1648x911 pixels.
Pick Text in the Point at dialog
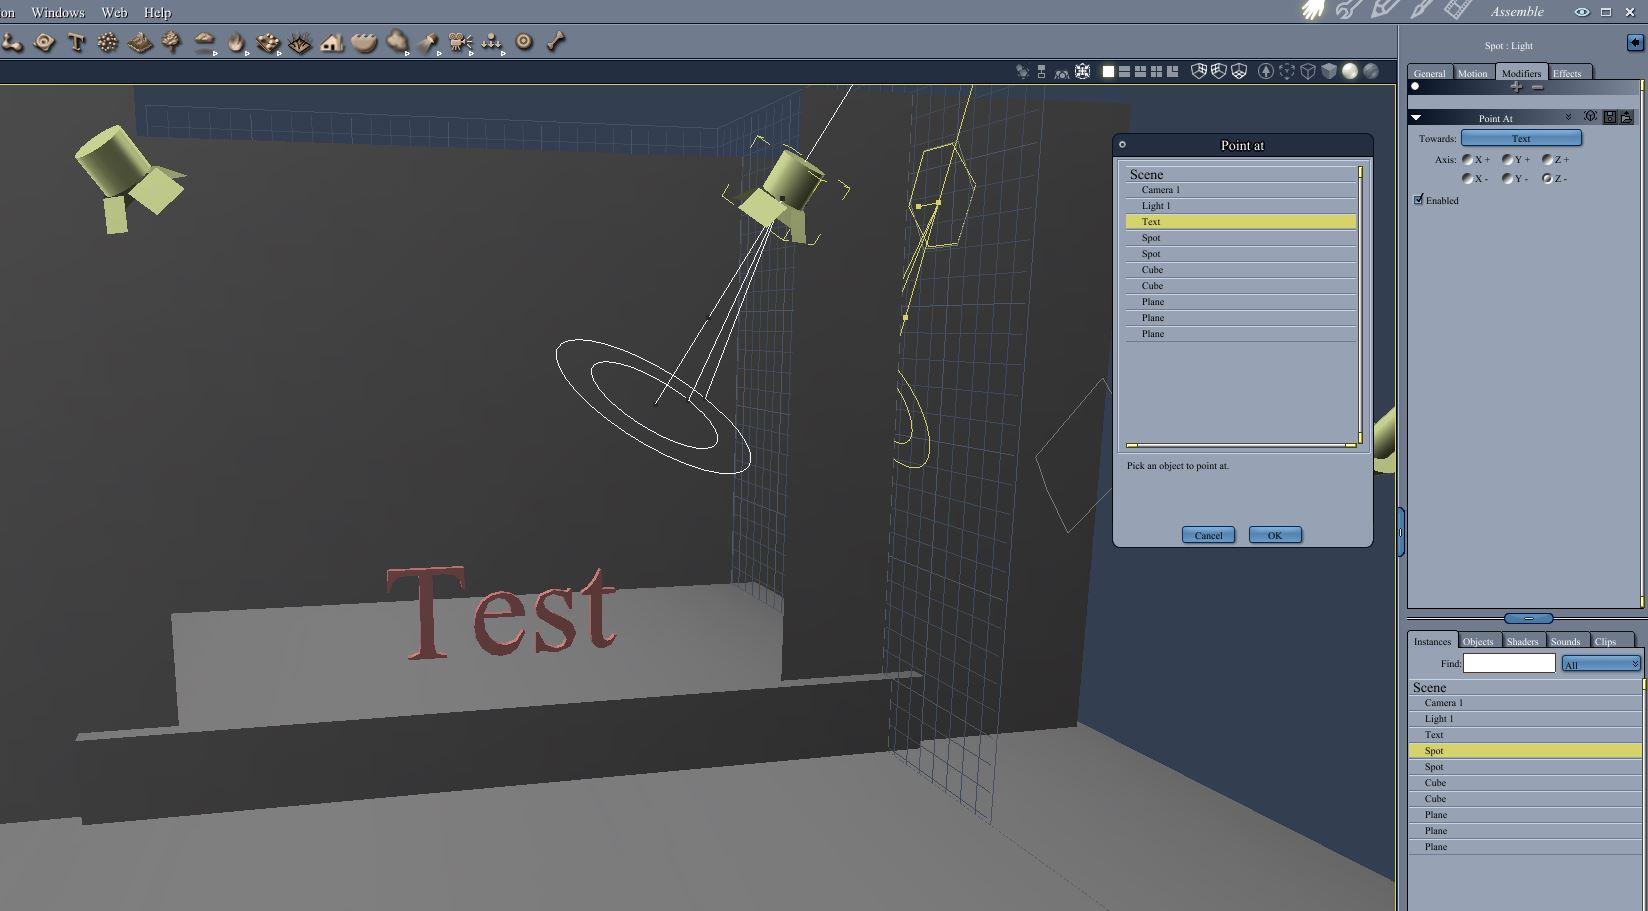pyautogui.click(x=1241, y=222)
